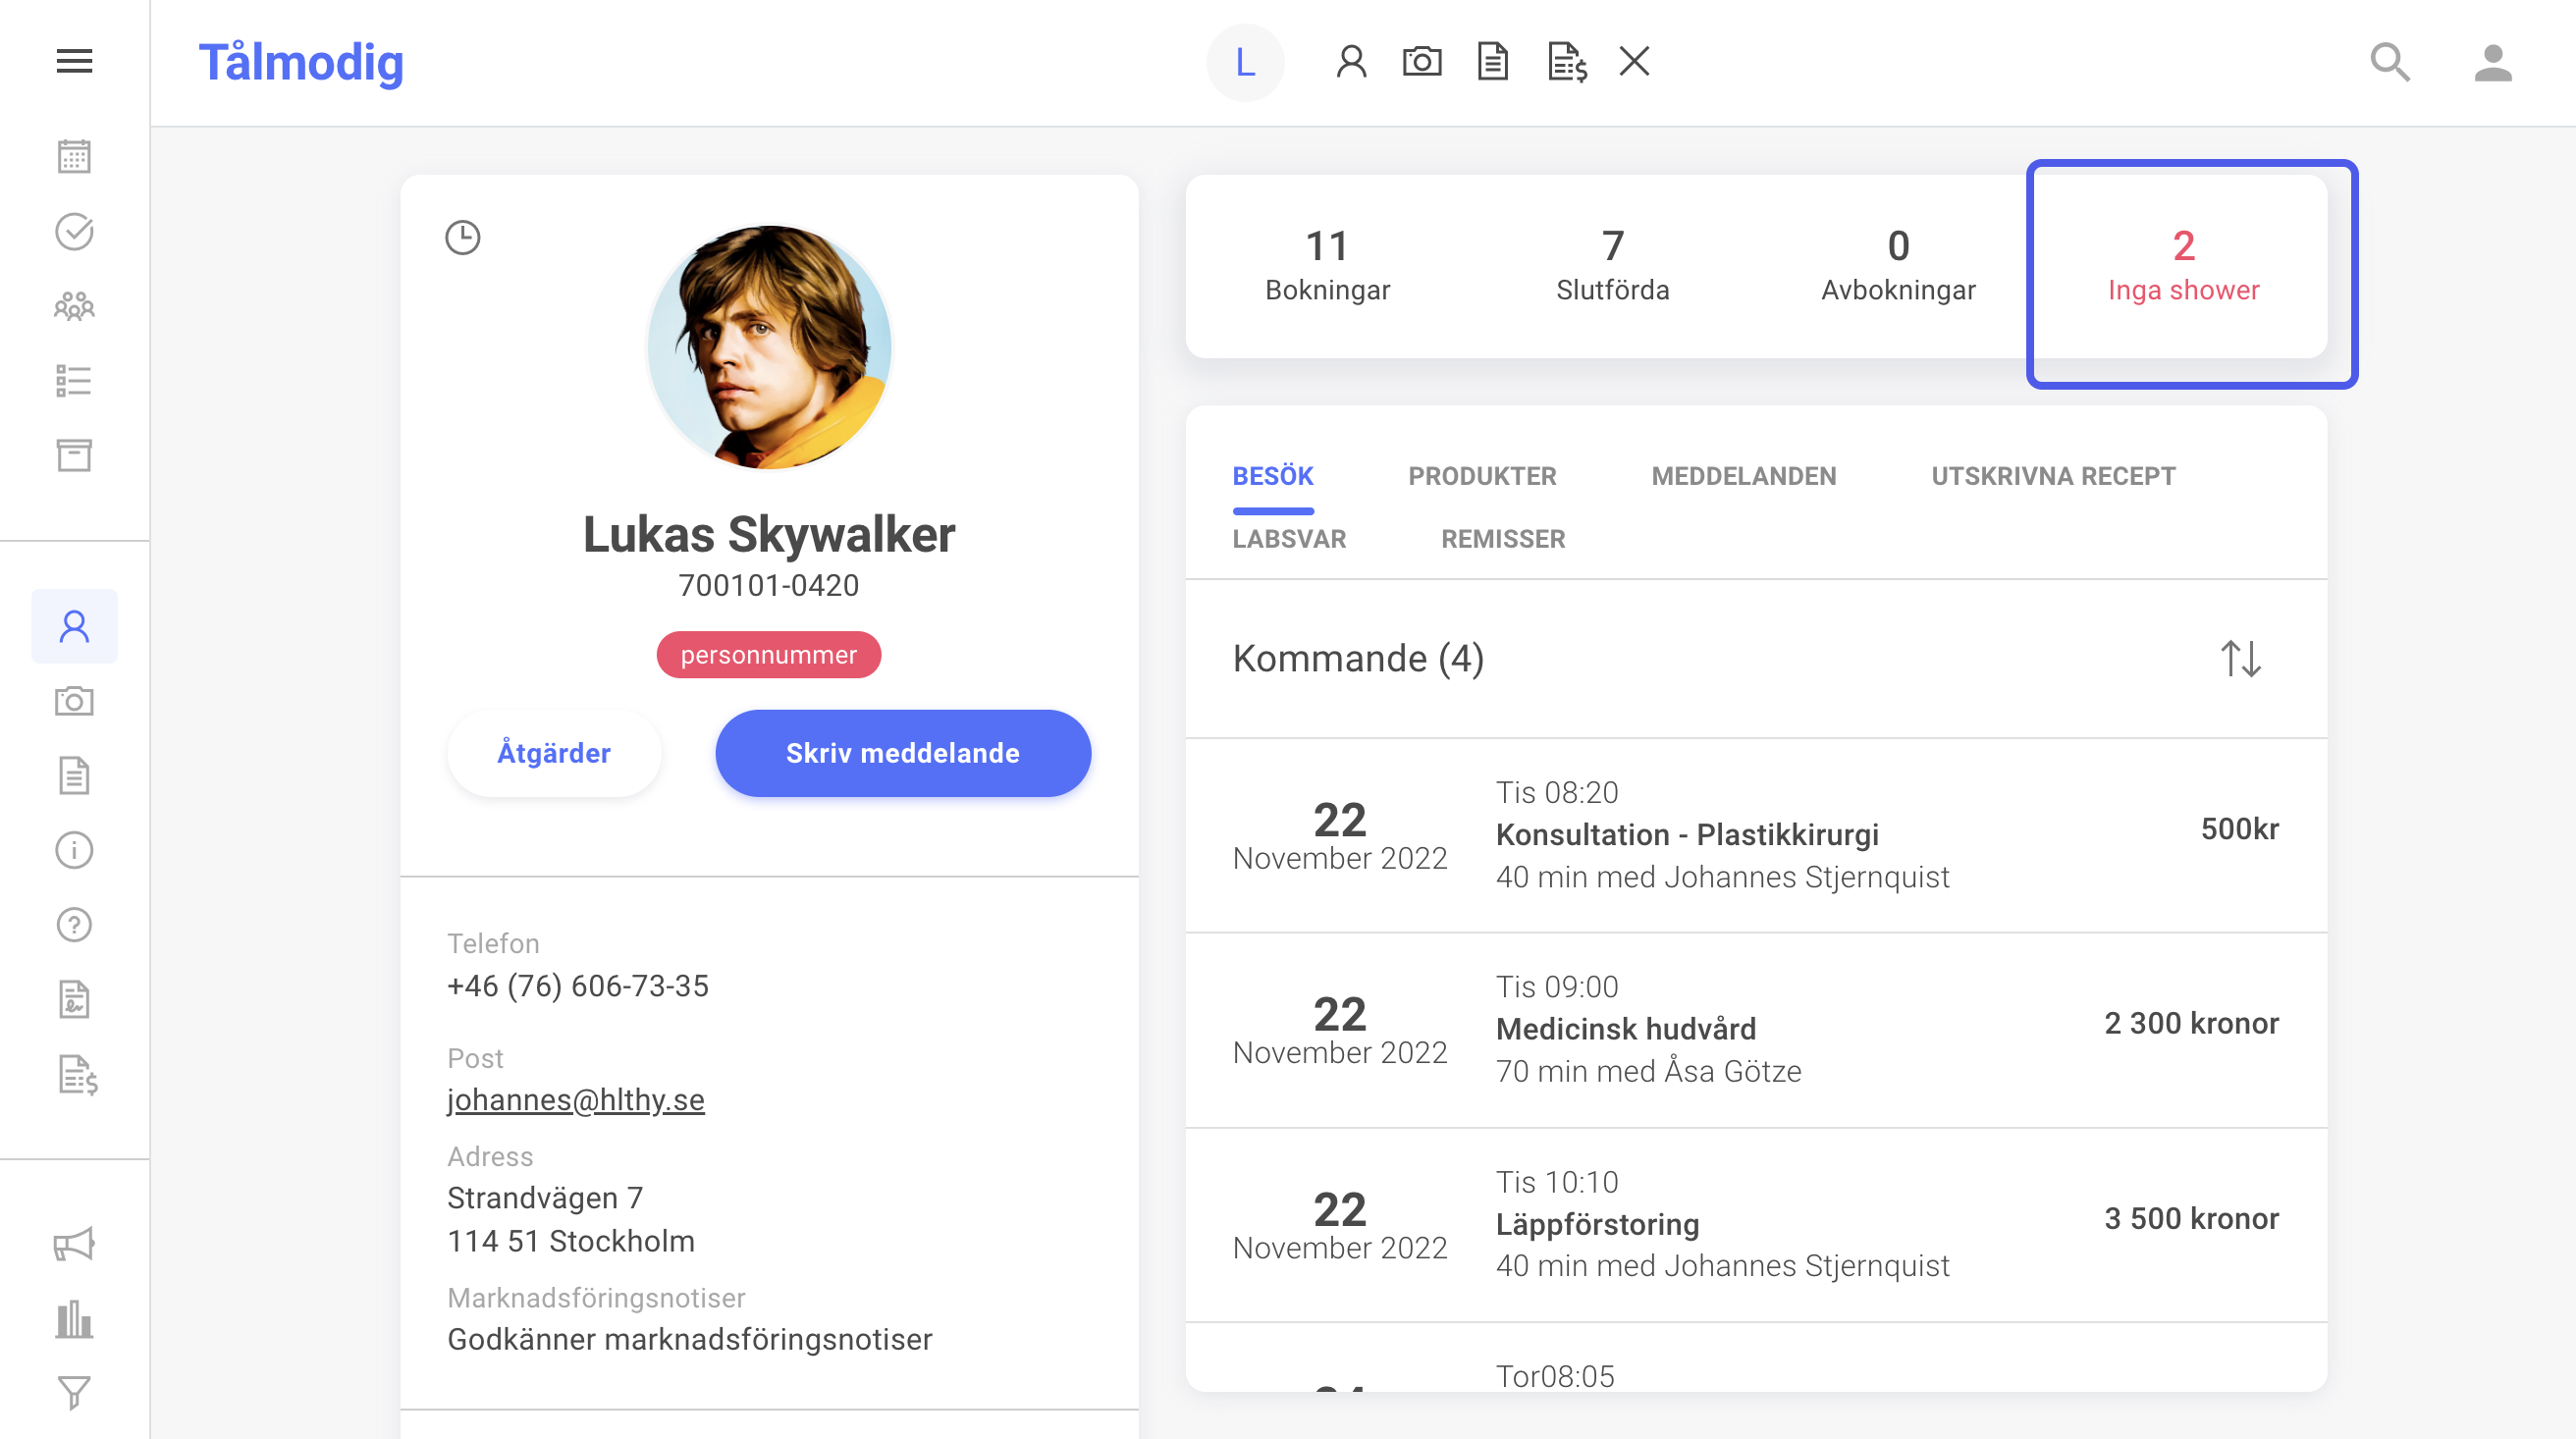
Task: Open the info circle icon in sidebar
Action: 74,850
